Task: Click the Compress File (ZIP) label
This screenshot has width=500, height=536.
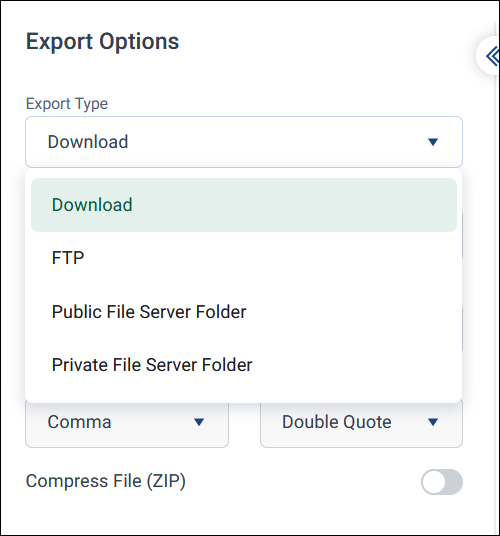Action: (106, 481)
